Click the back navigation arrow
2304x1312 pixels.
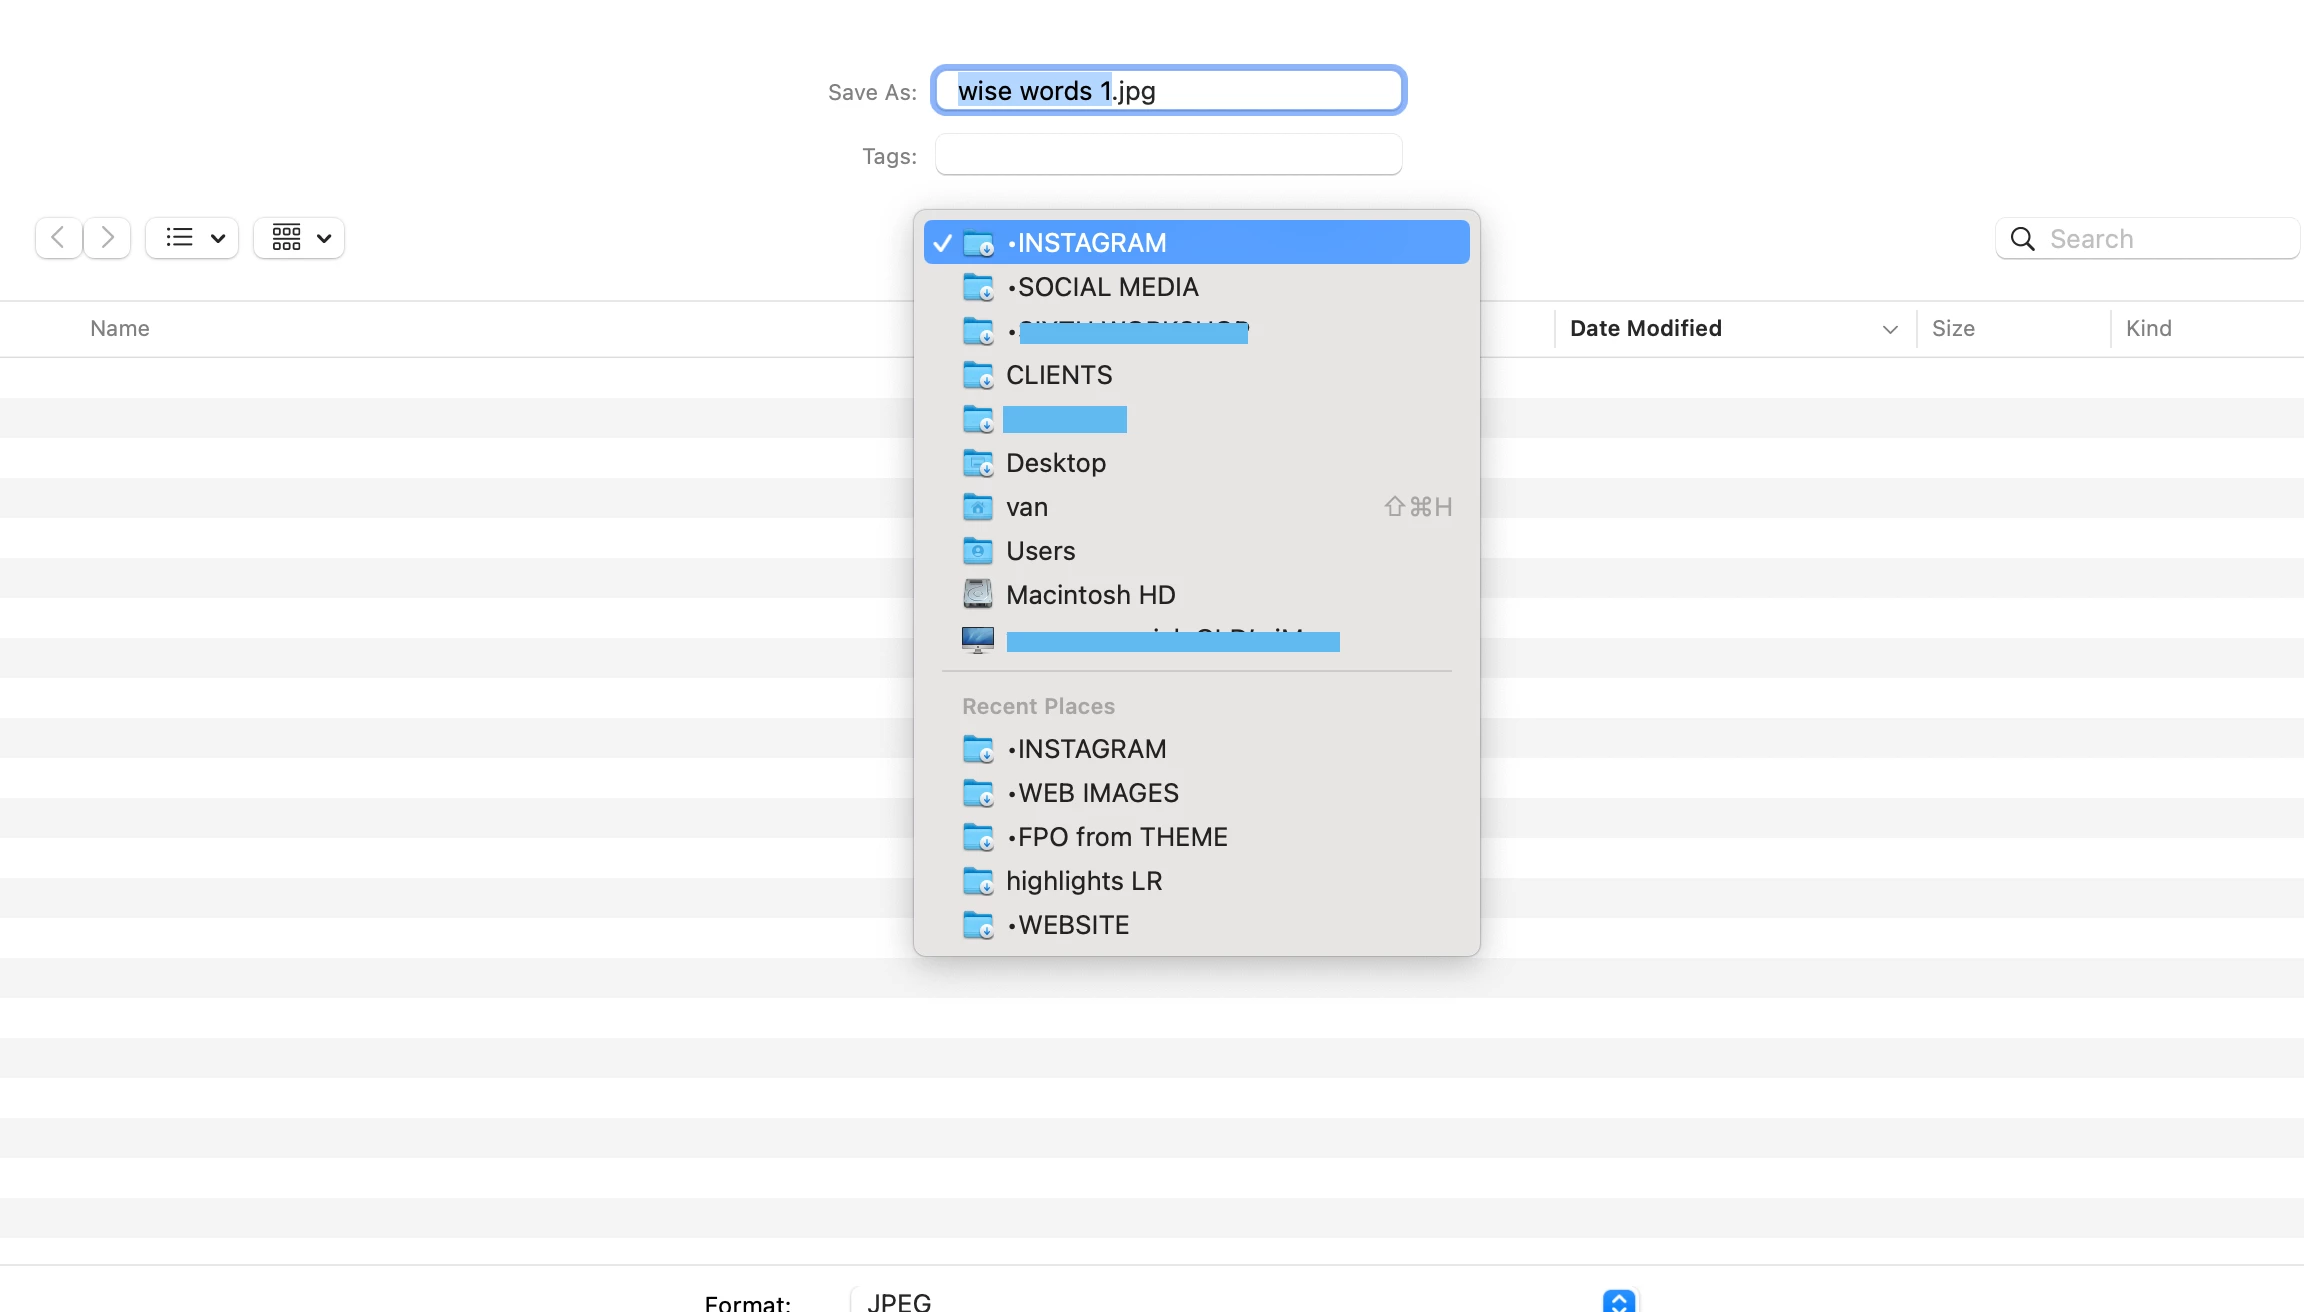tap(58, 238)
